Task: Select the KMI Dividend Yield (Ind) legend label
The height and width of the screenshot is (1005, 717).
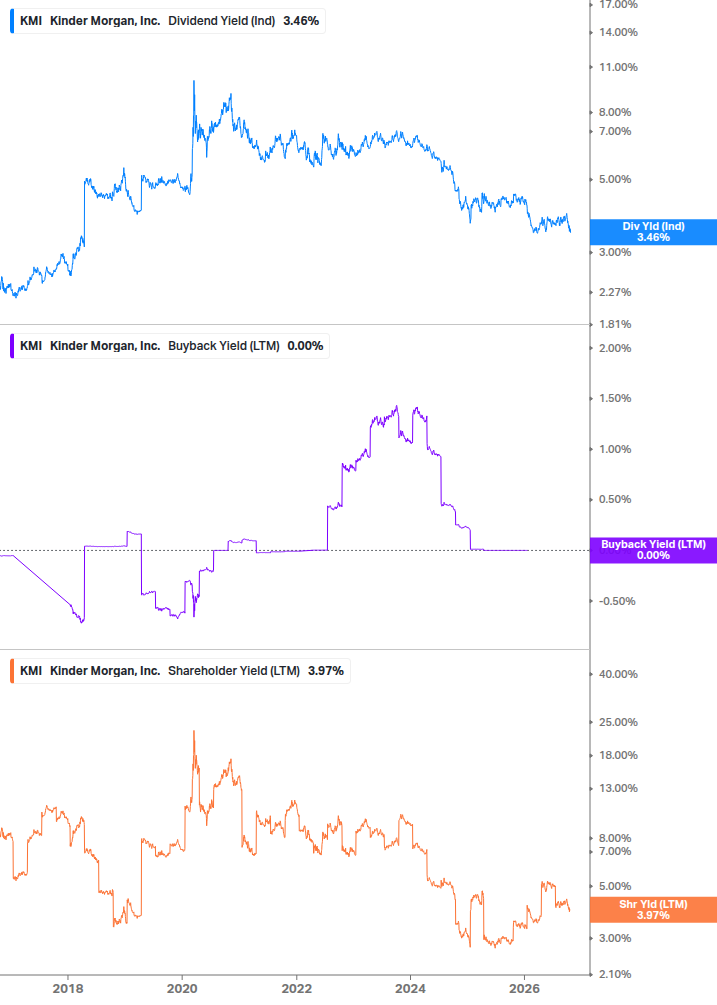Action: (169, 21)
